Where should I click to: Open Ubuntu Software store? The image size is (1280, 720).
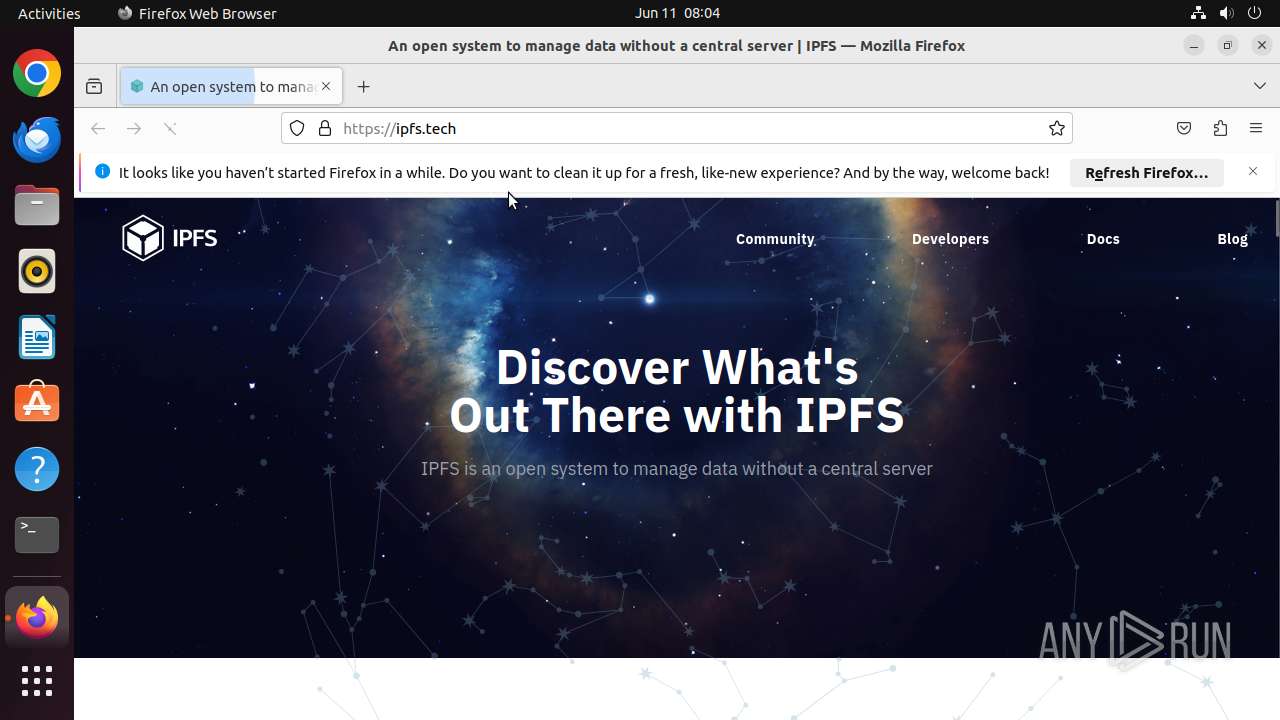tap(37, 403)
